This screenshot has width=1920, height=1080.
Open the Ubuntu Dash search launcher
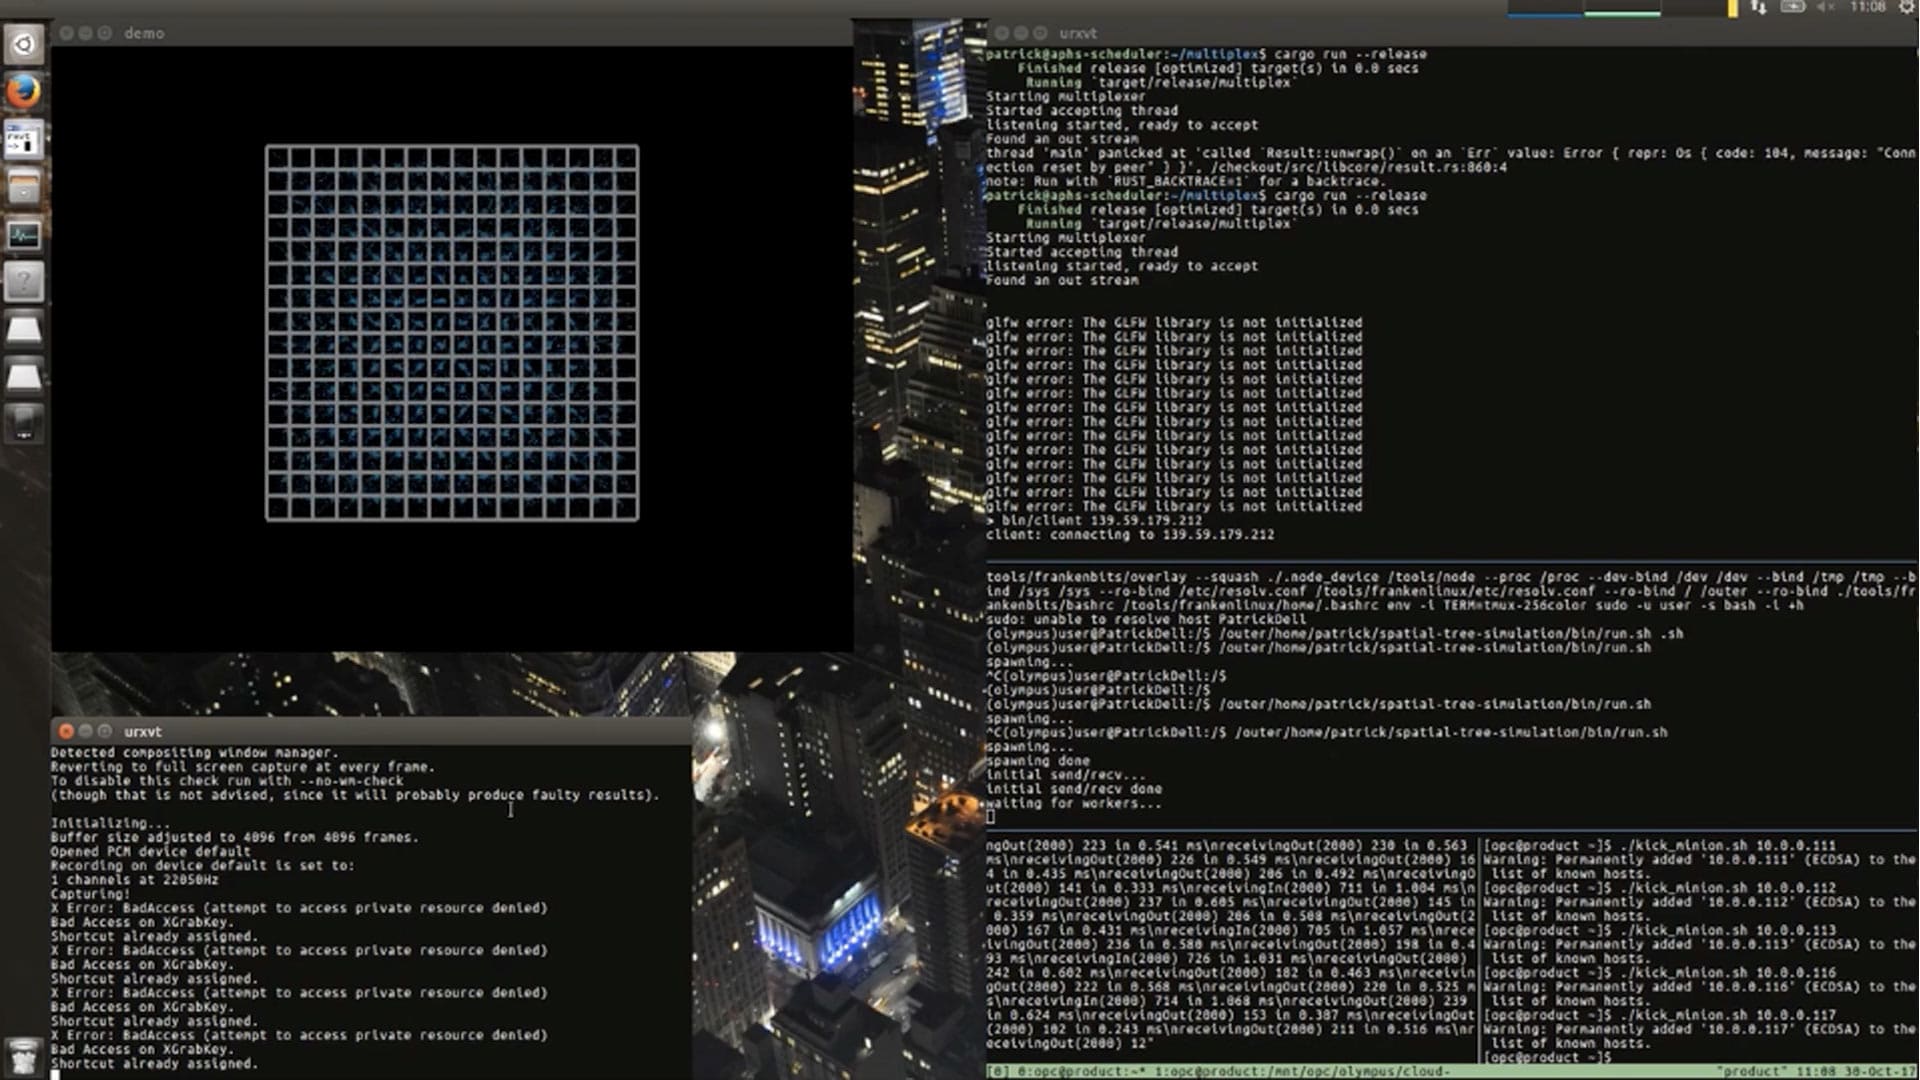pyautogui.click(x=24, y=44)
